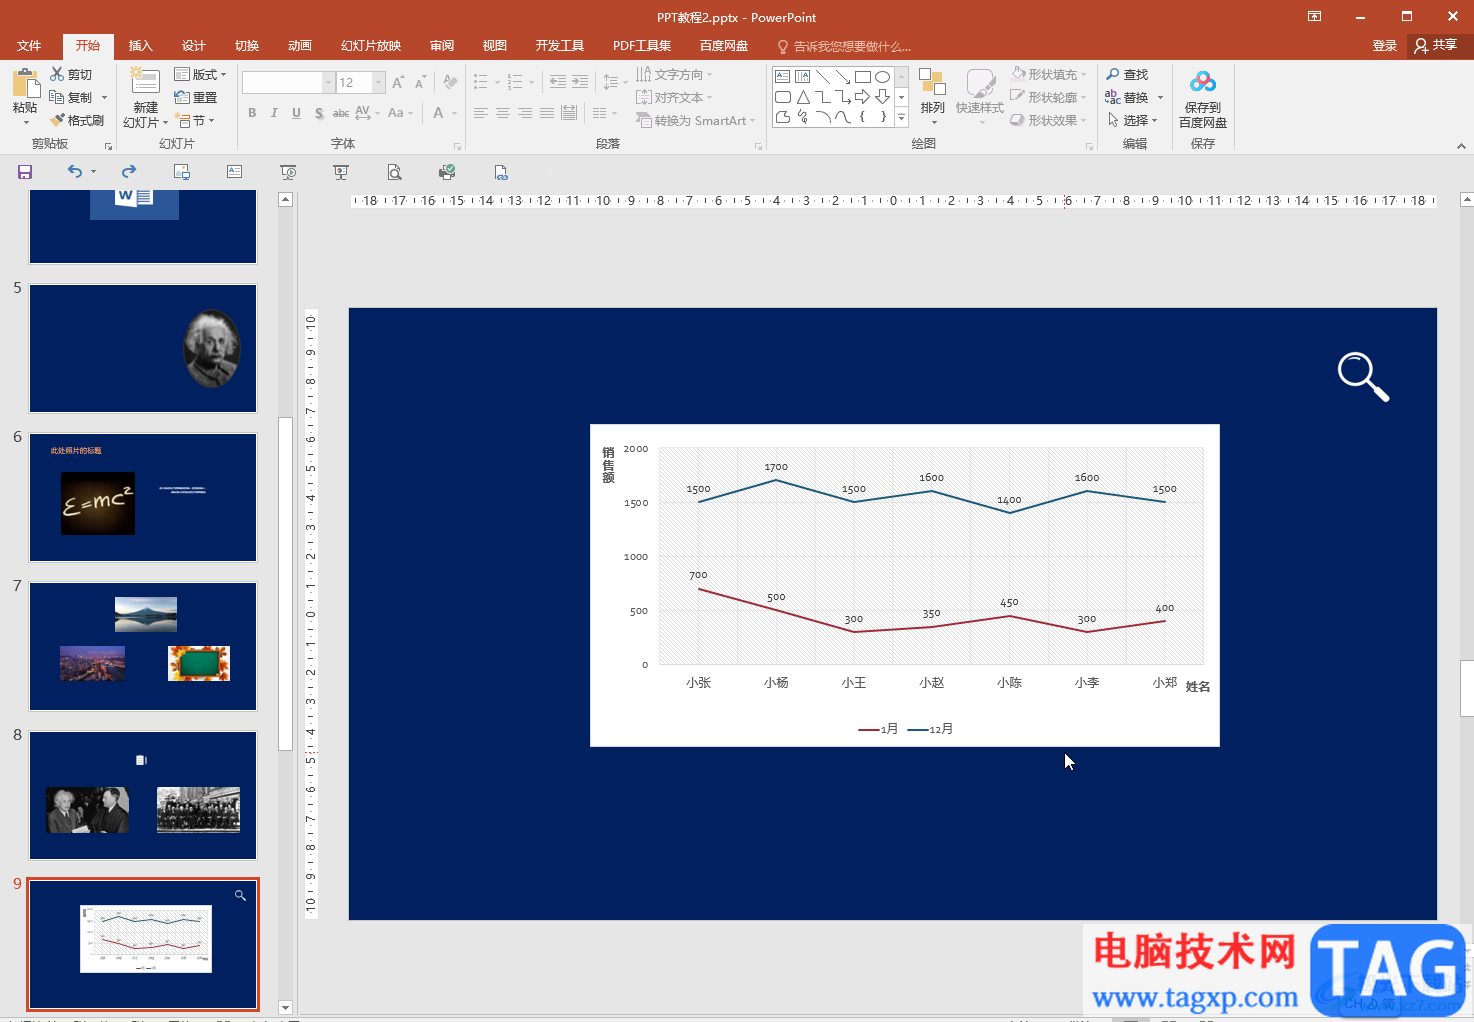The width and height of the screenshot is (1474, 1022).
Task: Select slide 6 thumbnail with E=mc²
Action: [143, 497]
